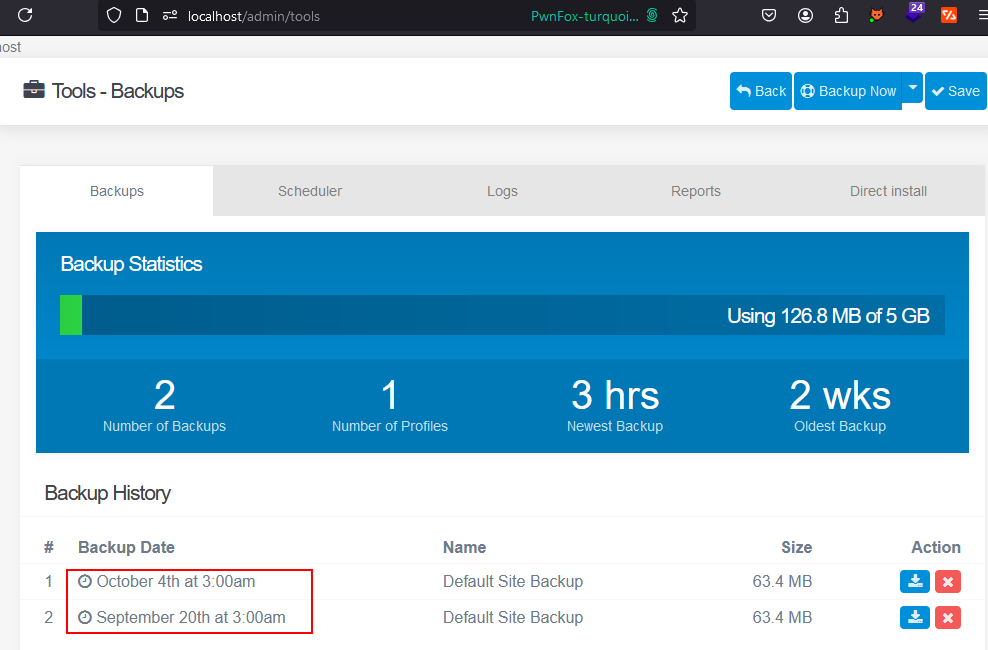
Task: Click the "October 4th at 3:00am" date
Action: (x=176, y=581)
